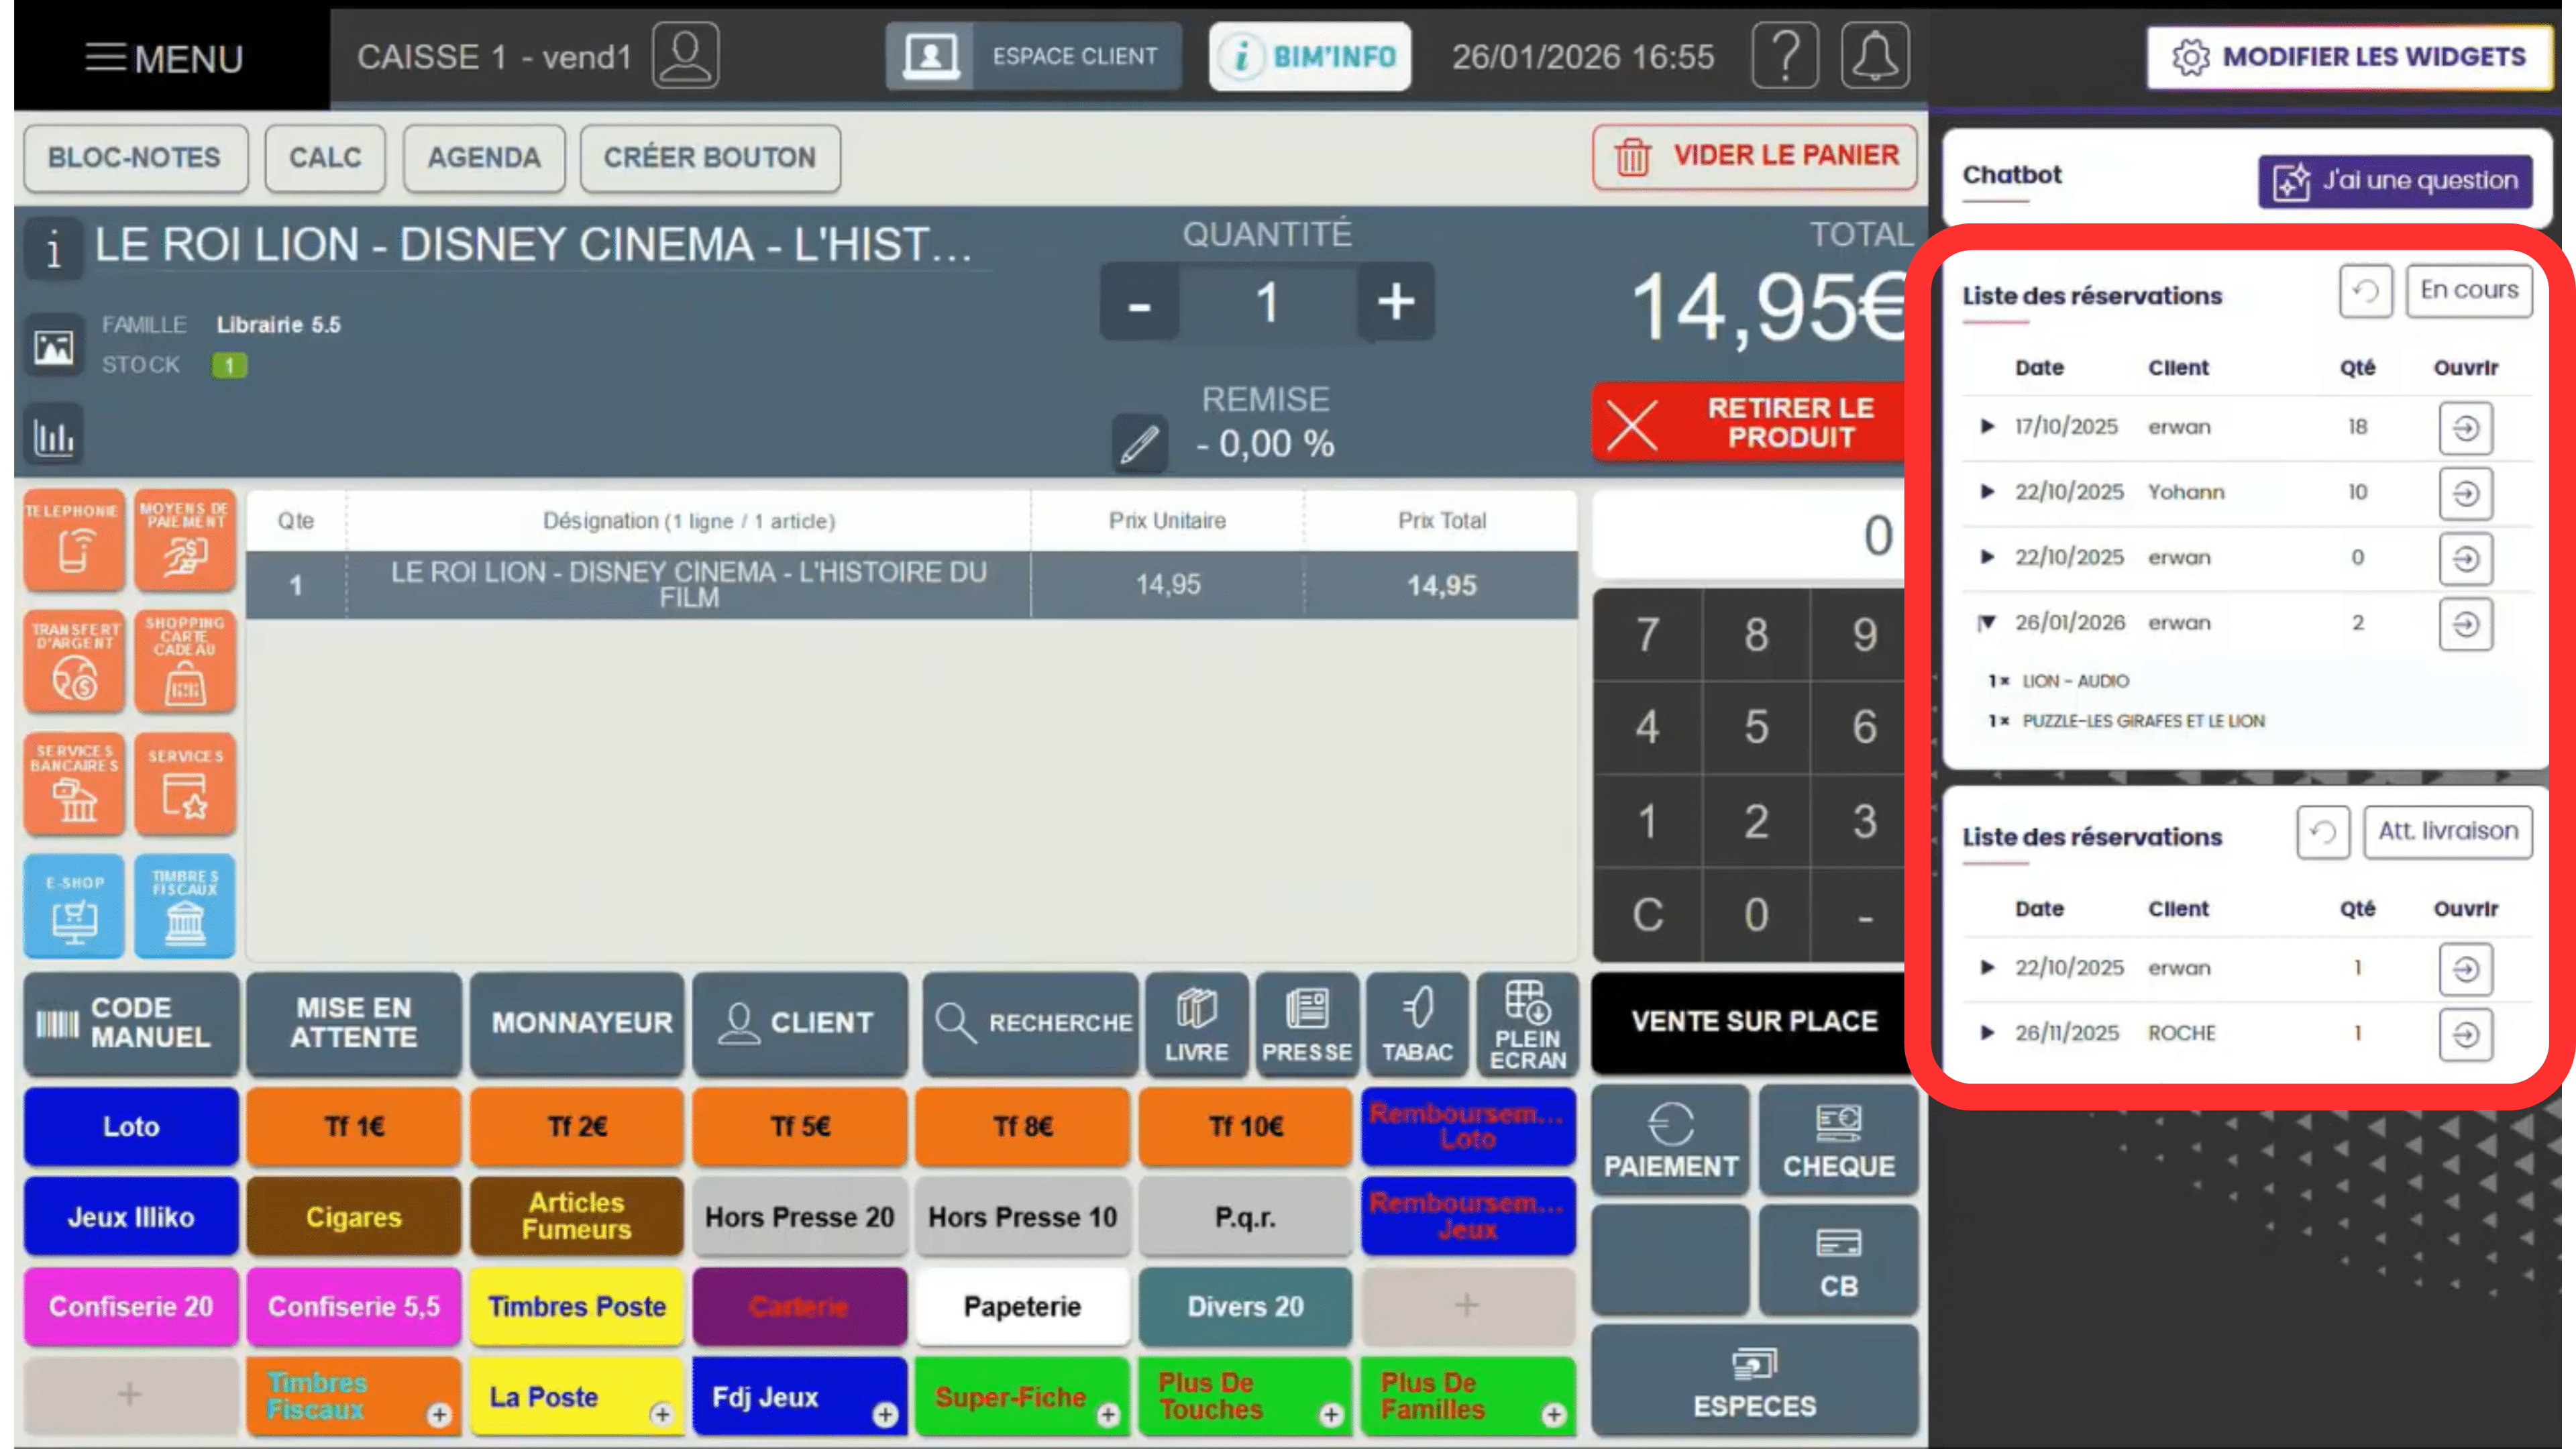2576x1449 pixels.
Task: Expand the 17/10/2025 erwan reservation
Action: pos(1988,427)
